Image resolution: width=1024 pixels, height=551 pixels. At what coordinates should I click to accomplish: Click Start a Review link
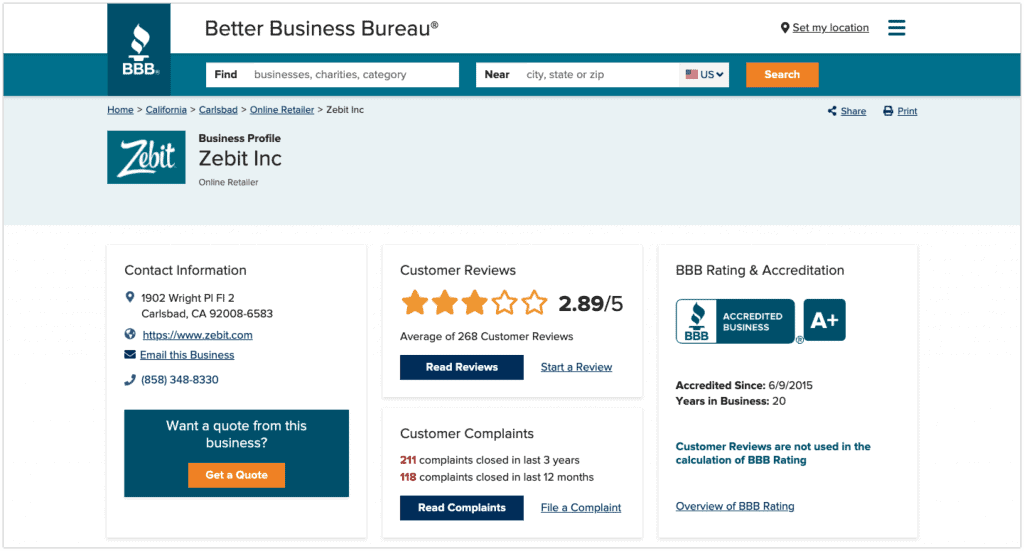[576, 367]
